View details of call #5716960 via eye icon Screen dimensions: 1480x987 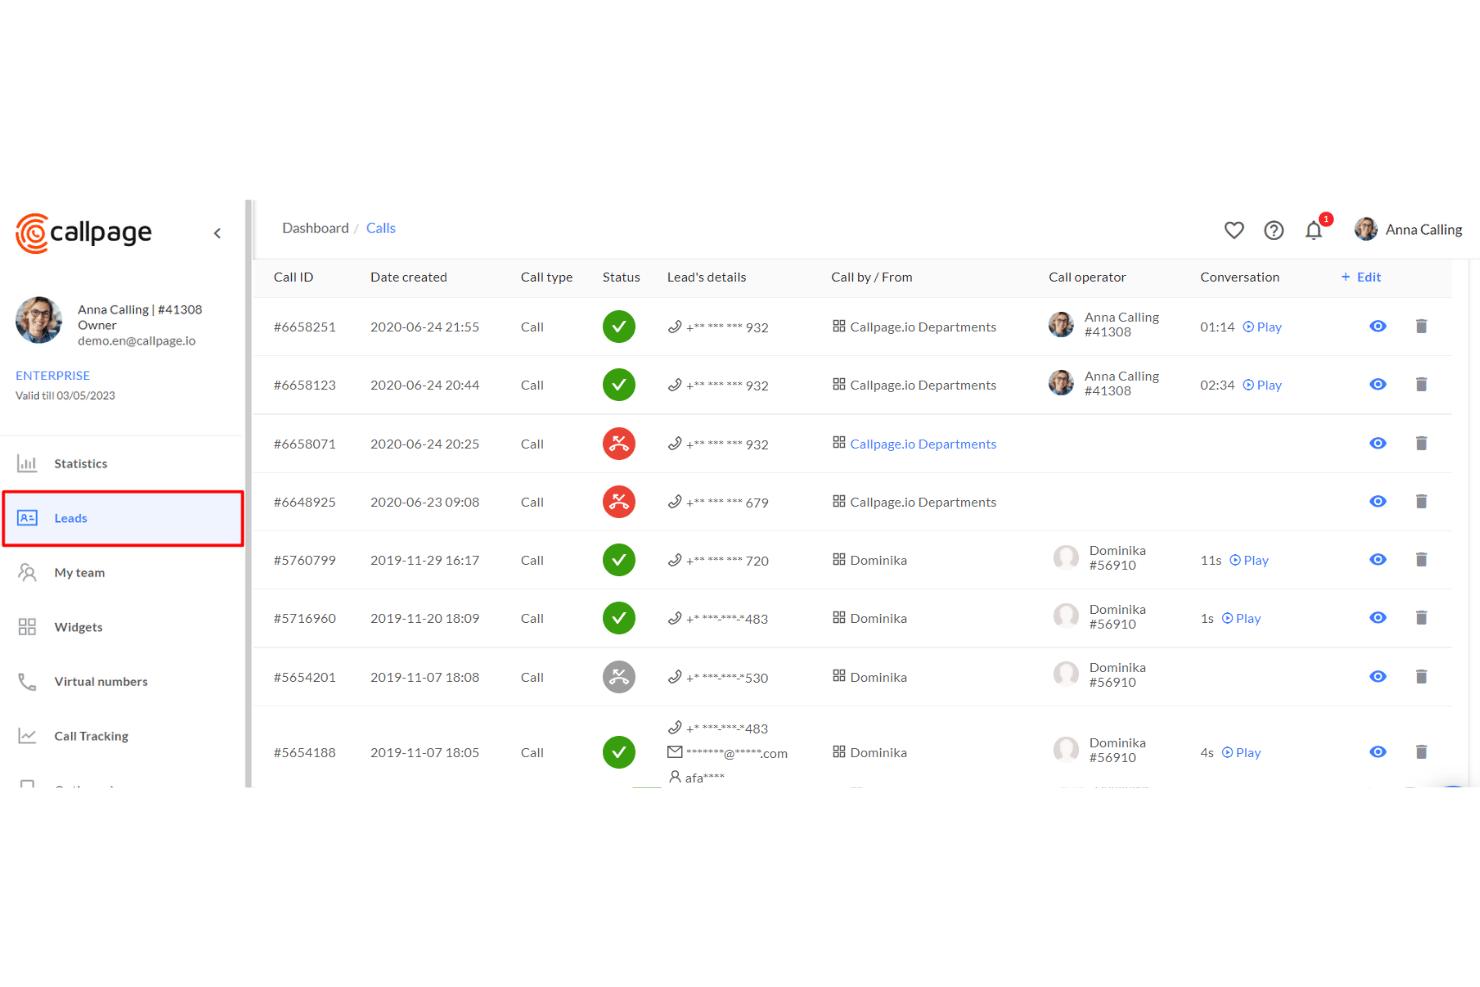point(1378,618)
